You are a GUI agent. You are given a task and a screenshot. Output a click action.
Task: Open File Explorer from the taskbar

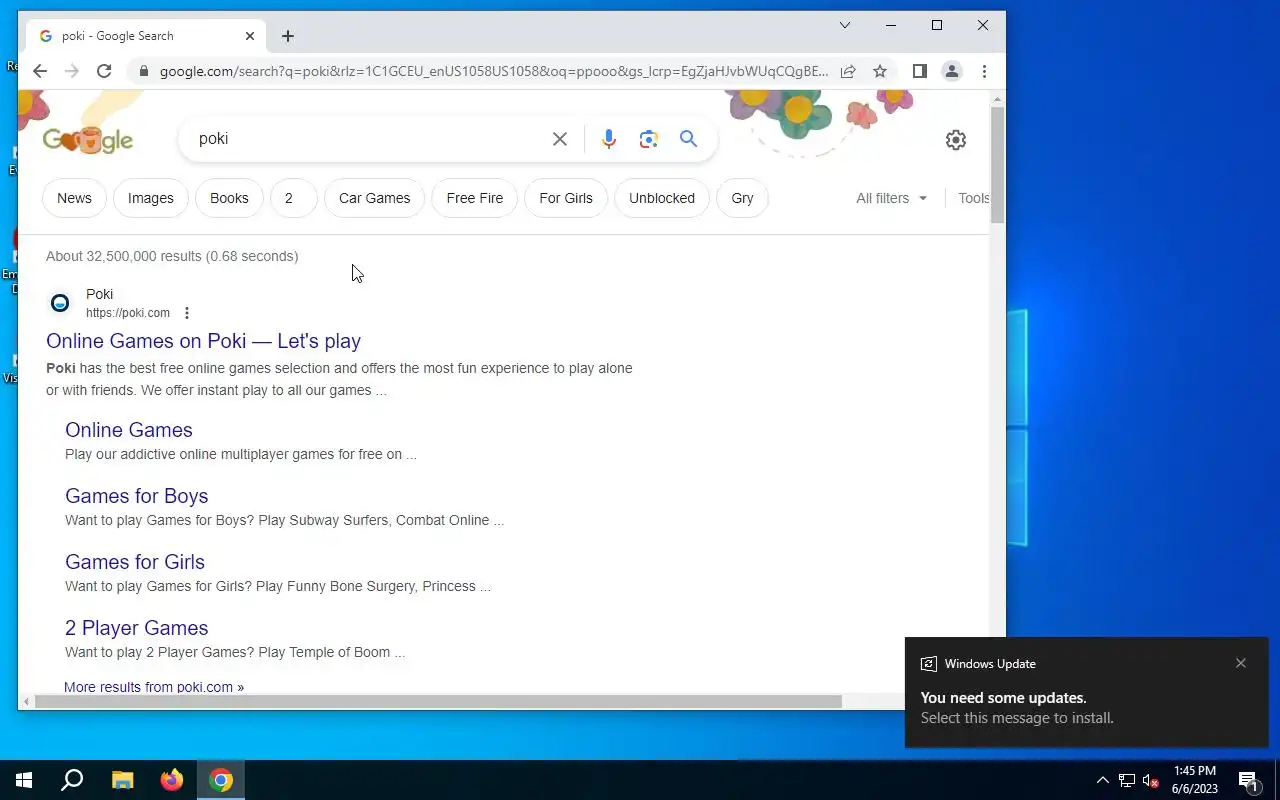click(122, 780)
